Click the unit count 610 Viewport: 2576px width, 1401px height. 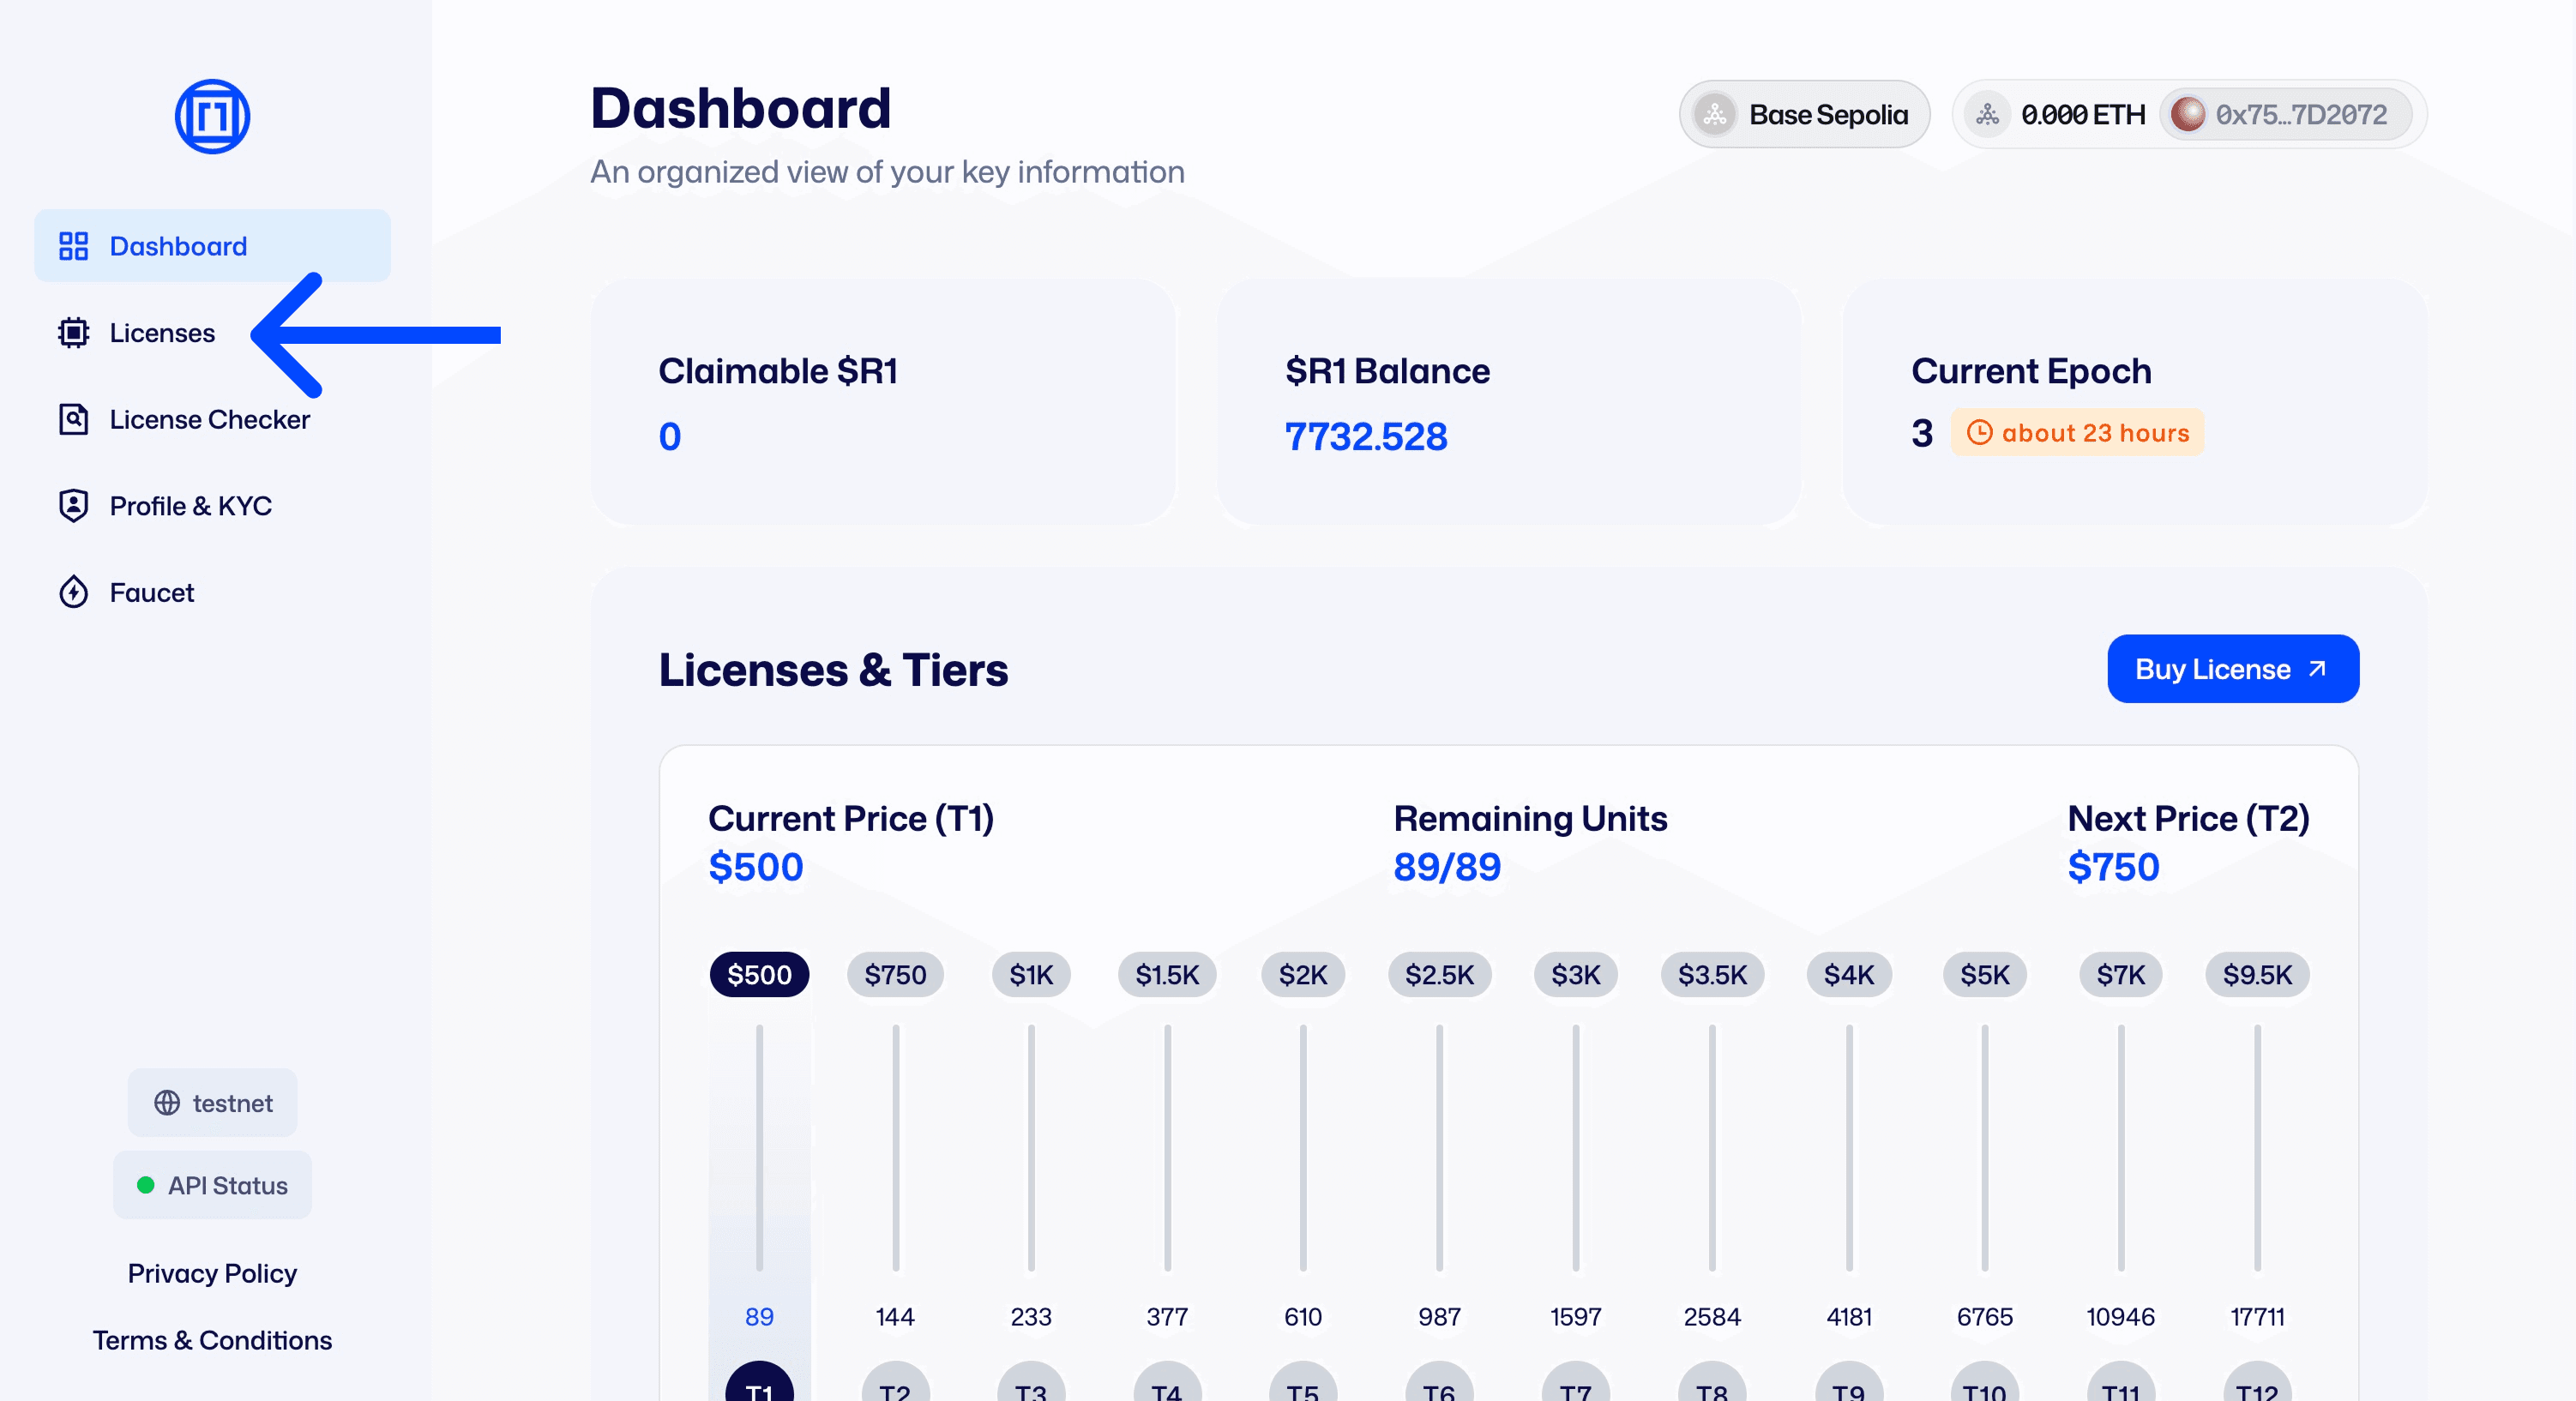click(1303, 1317)
